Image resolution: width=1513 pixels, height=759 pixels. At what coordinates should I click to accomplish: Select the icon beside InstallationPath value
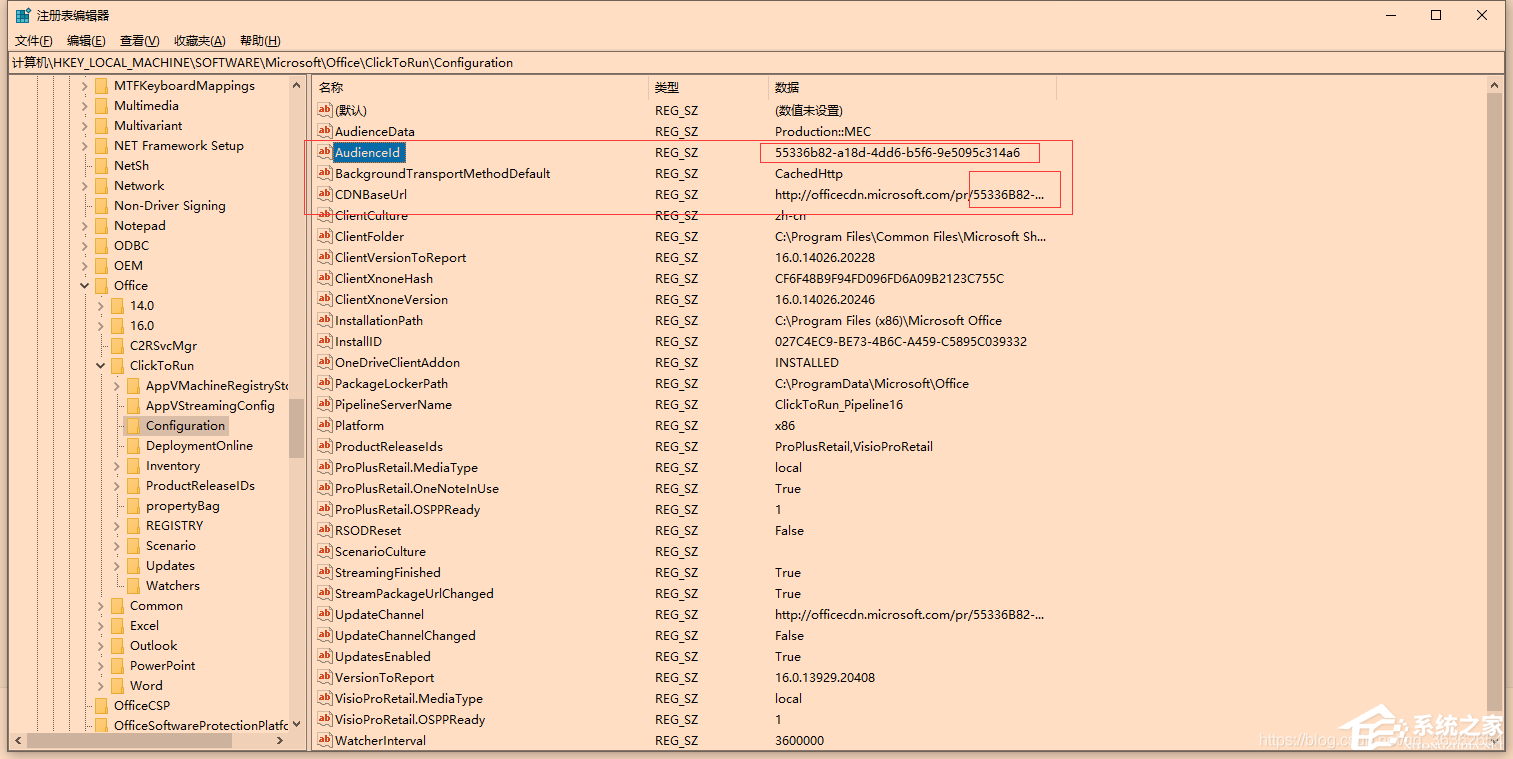pyautogui.click(x=324, y=320)
